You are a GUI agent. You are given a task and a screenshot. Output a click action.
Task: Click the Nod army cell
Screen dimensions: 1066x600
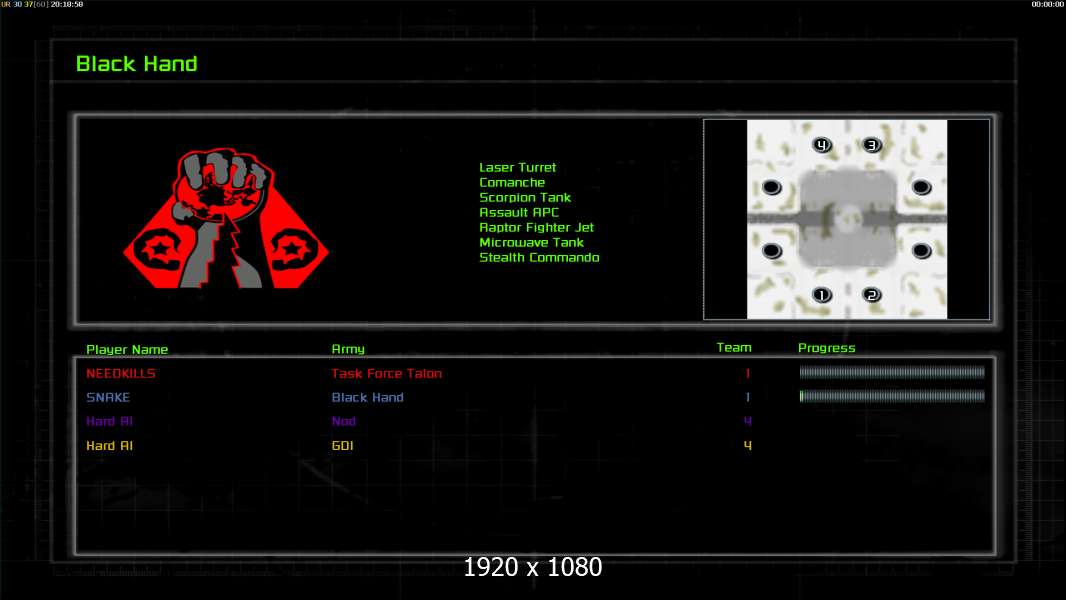pyautogui.click(x=344, y=421)
